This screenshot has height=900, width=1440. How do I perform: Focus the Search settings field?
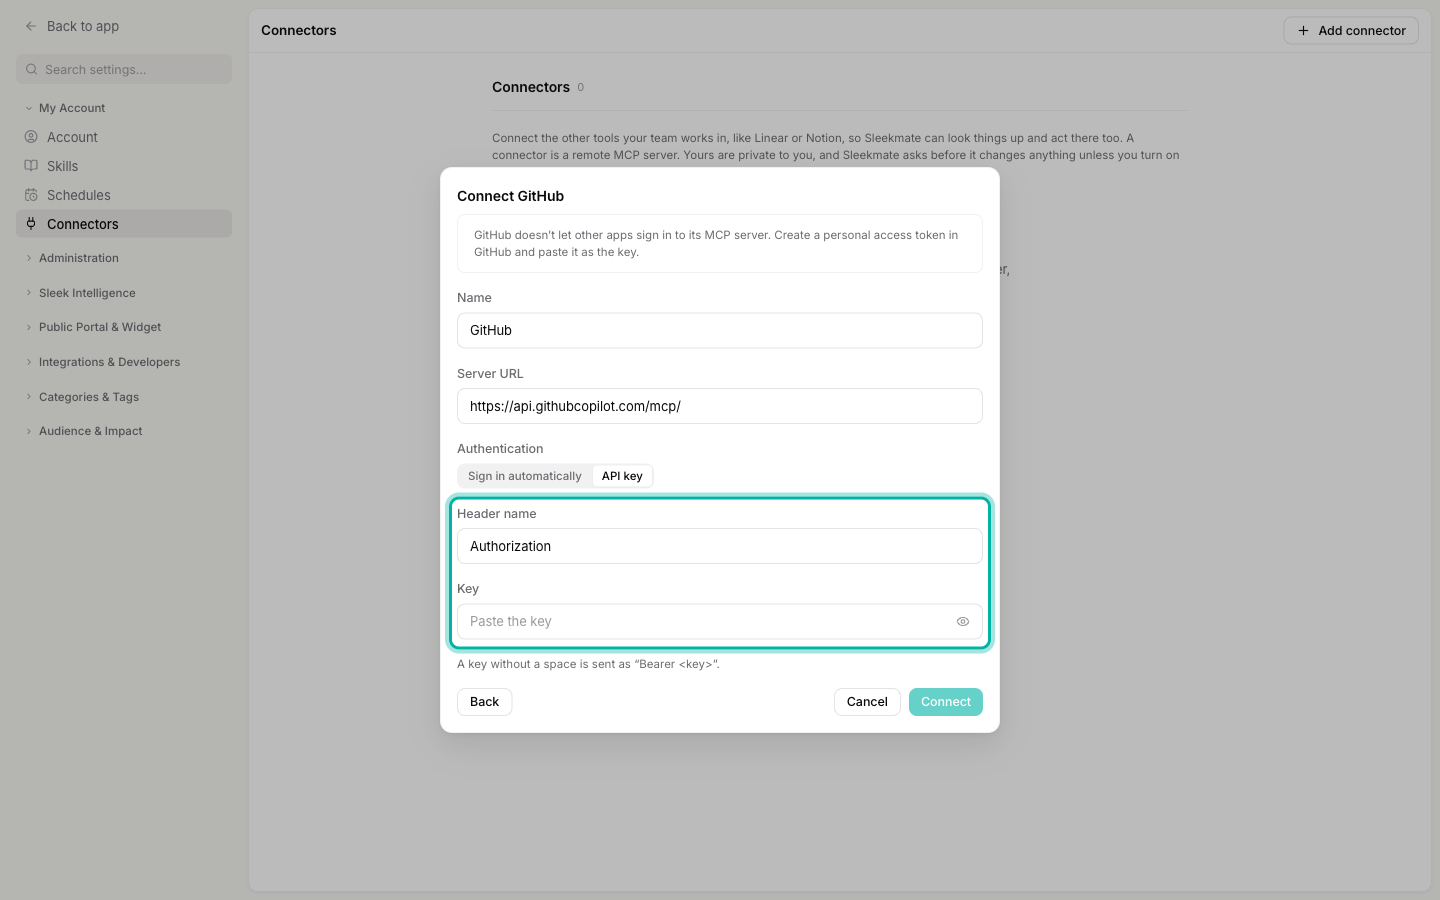click(x=124, y=69)
